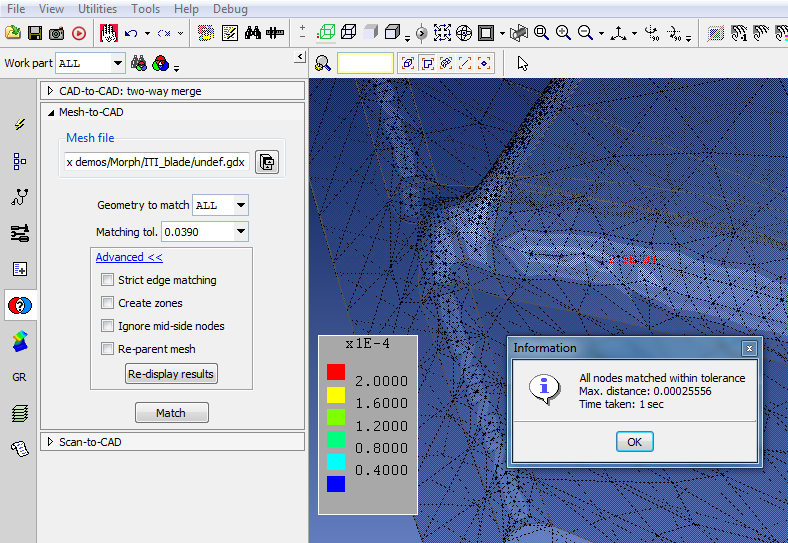Select the lightning bolt sidebar icon
Viewport: 788px width, 543px height.
(19, 125)
